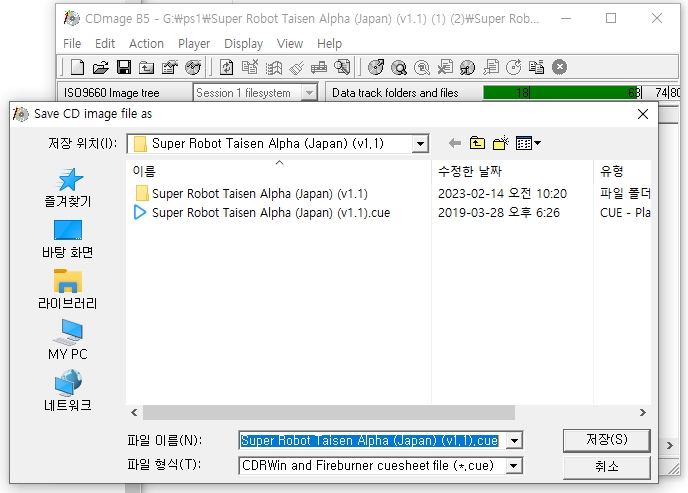Click the disc with pointer toolbar icon
The image size is (688, 493).
pos(468,68)
